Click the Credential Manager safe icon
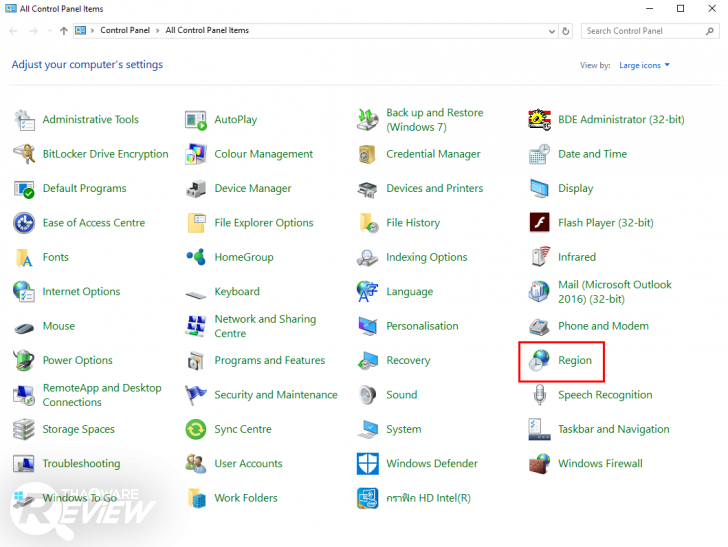The height and width of the screenshot is (547, 728). pyautogui.click(x=368, y=154)
